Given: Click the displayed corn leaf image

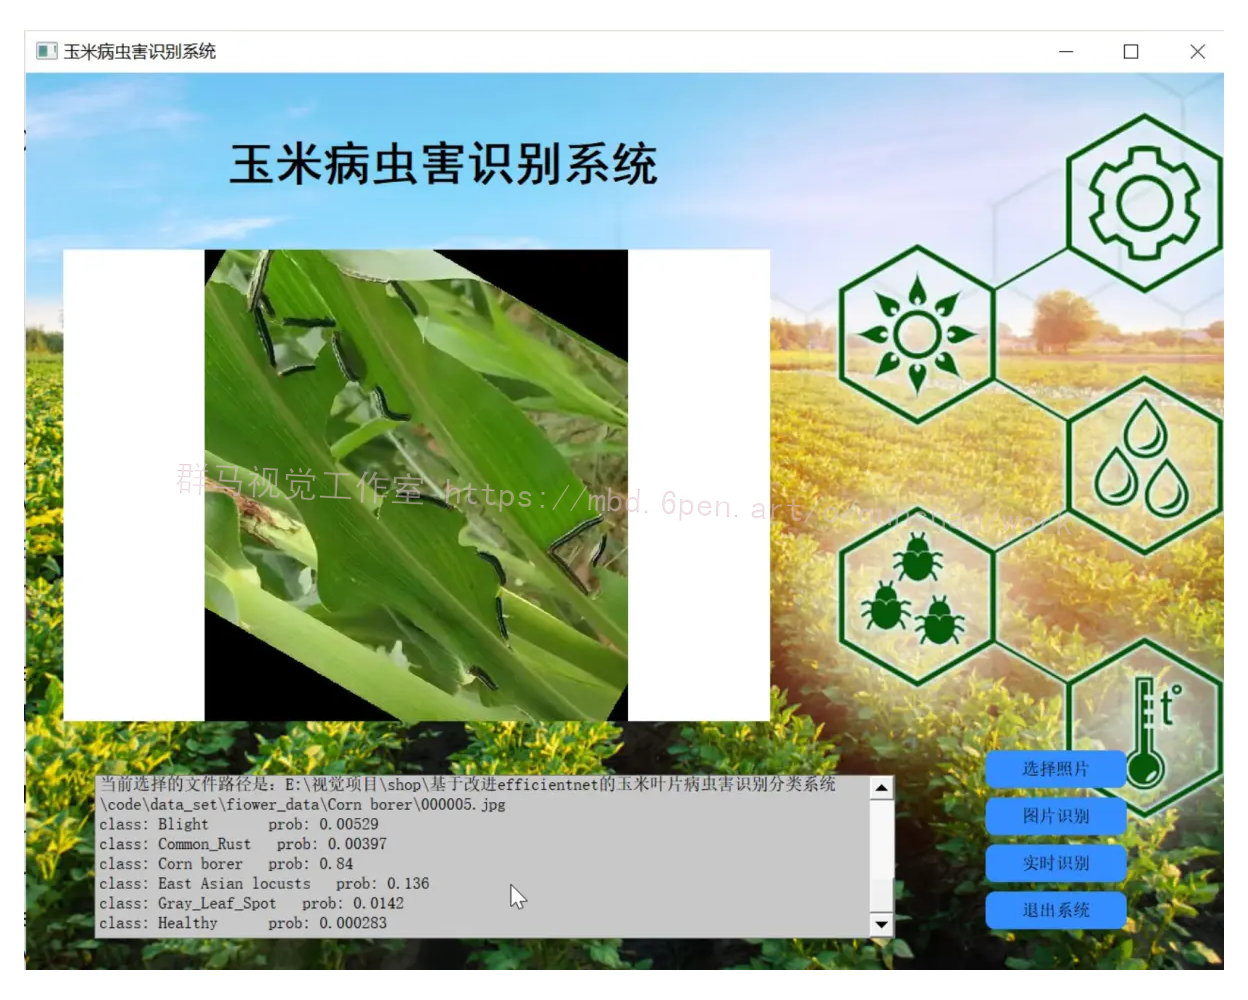Looking at the screenshot, I should (x=416, y=485).
